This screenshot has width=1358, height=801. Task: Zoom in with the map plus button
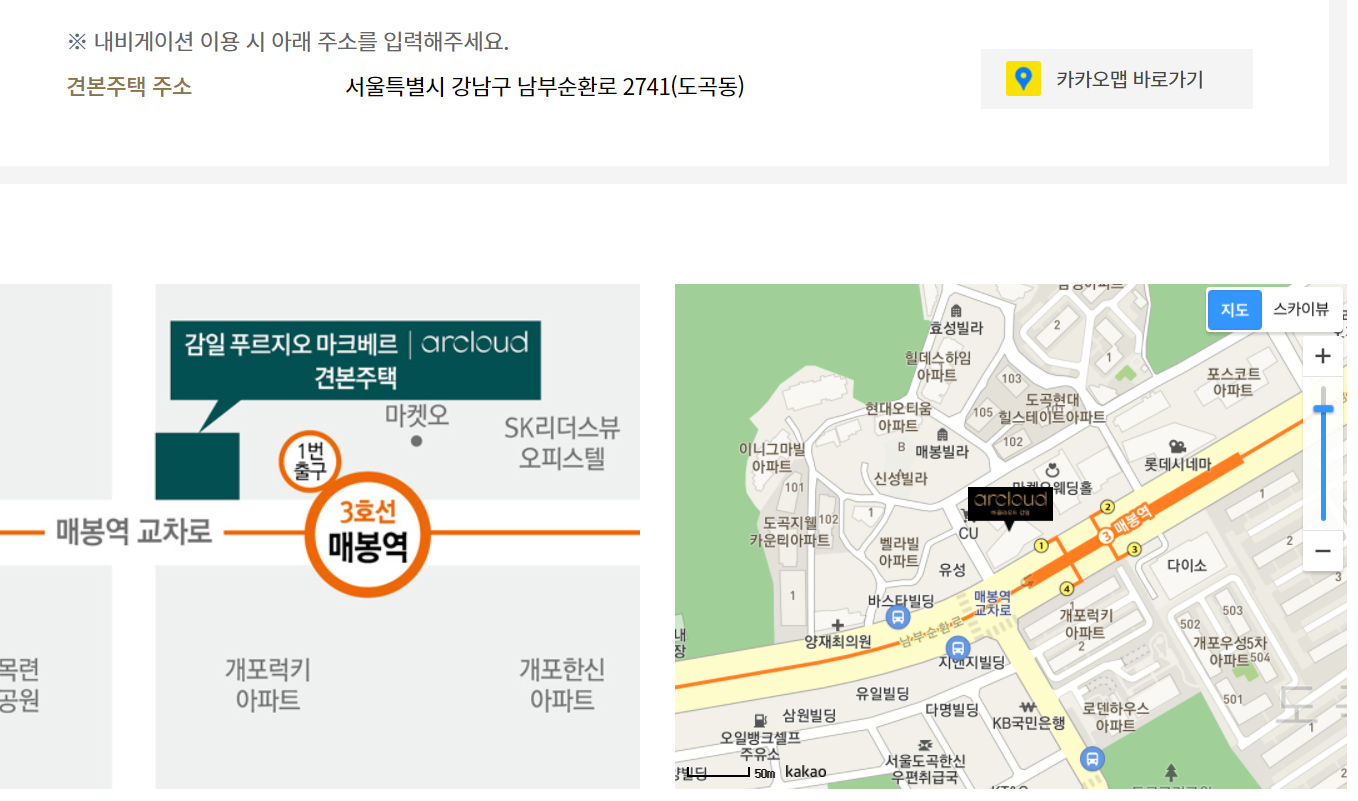coord(1323,356)
